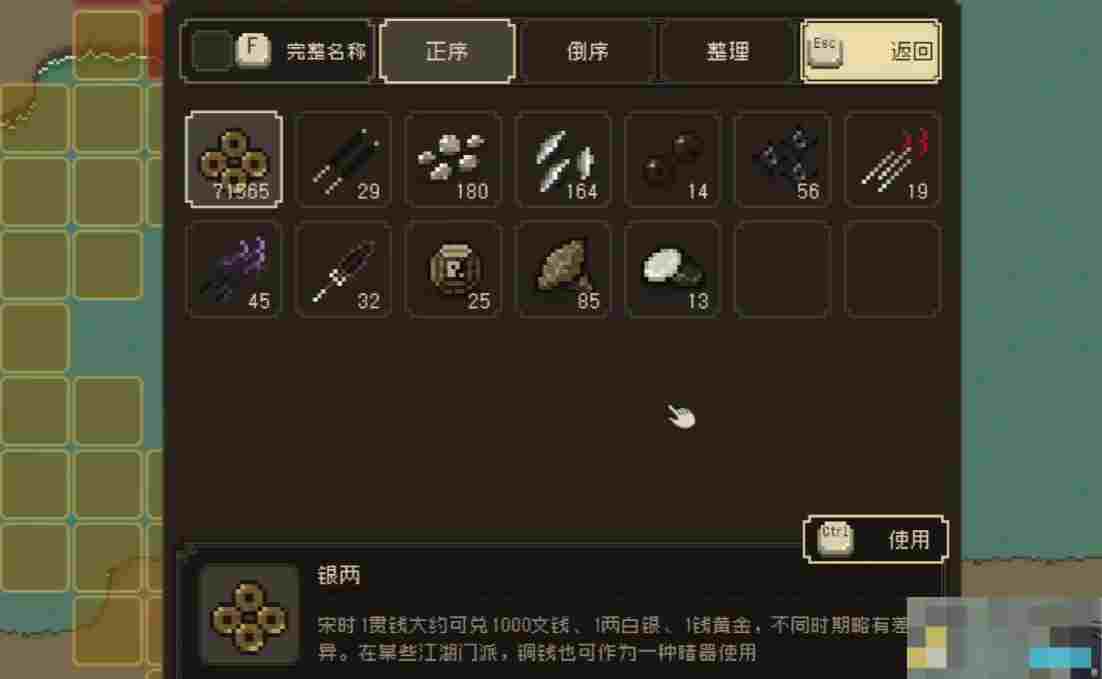Select the silver leaf blades item 164
The image size is (1102, 679).
[x=563, y=160]
